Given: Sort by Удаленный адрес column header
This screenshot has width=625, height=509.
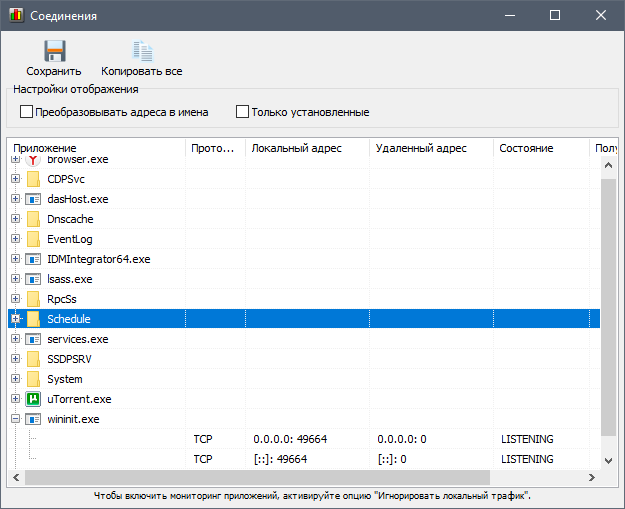Looking at the screenshot, I should click(432, 148).
